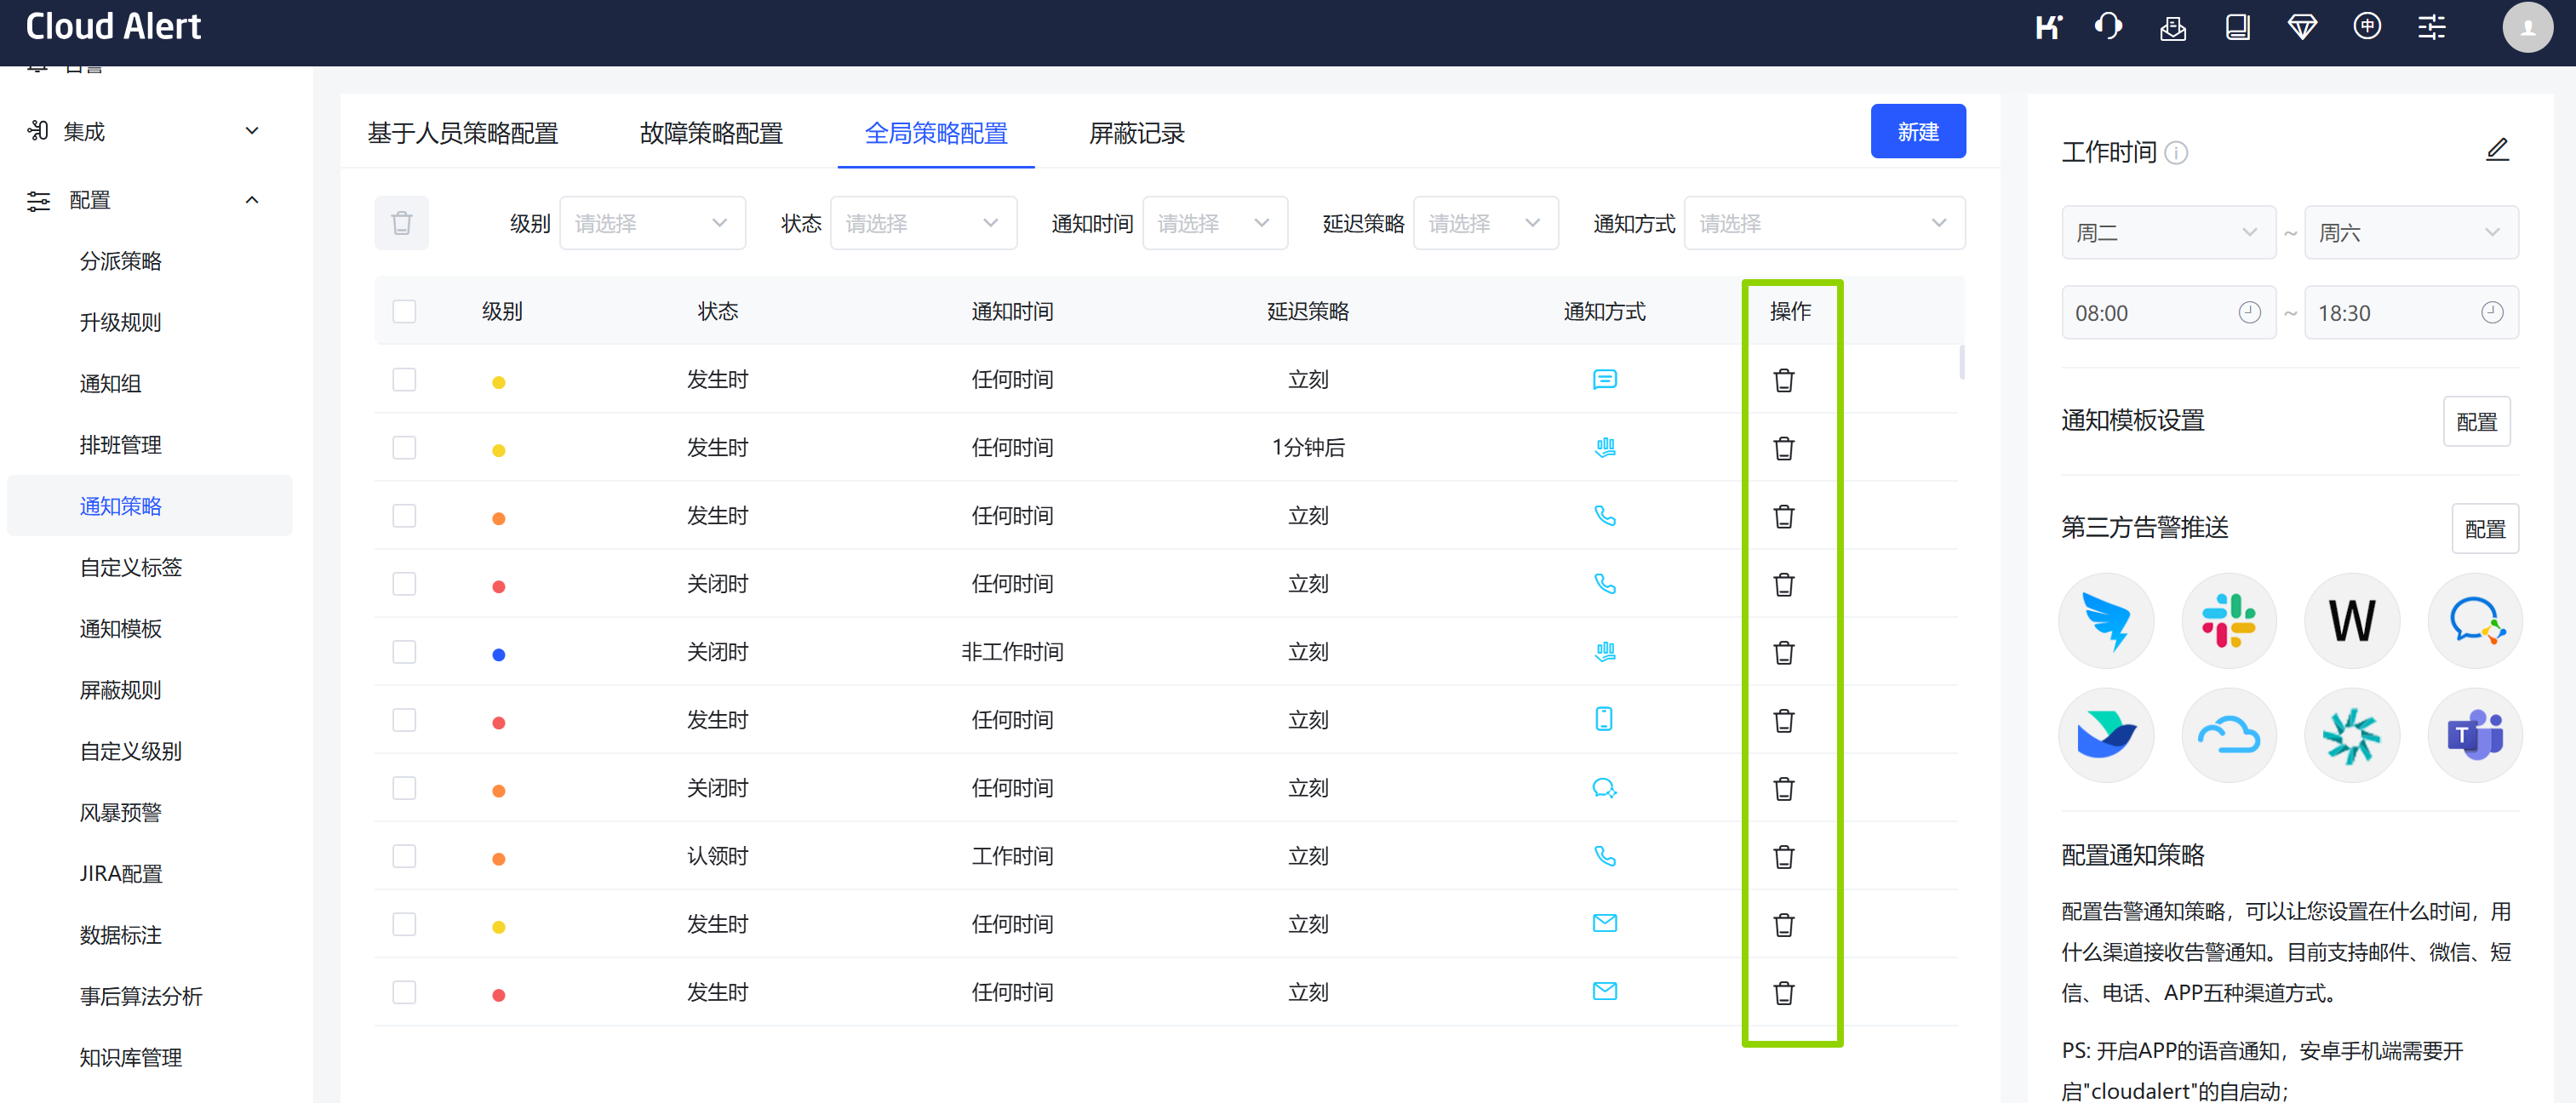2576x1103 pixels.
Task: Open the 屏蔽记录 tab
Action: click(x=1136, y=133)
